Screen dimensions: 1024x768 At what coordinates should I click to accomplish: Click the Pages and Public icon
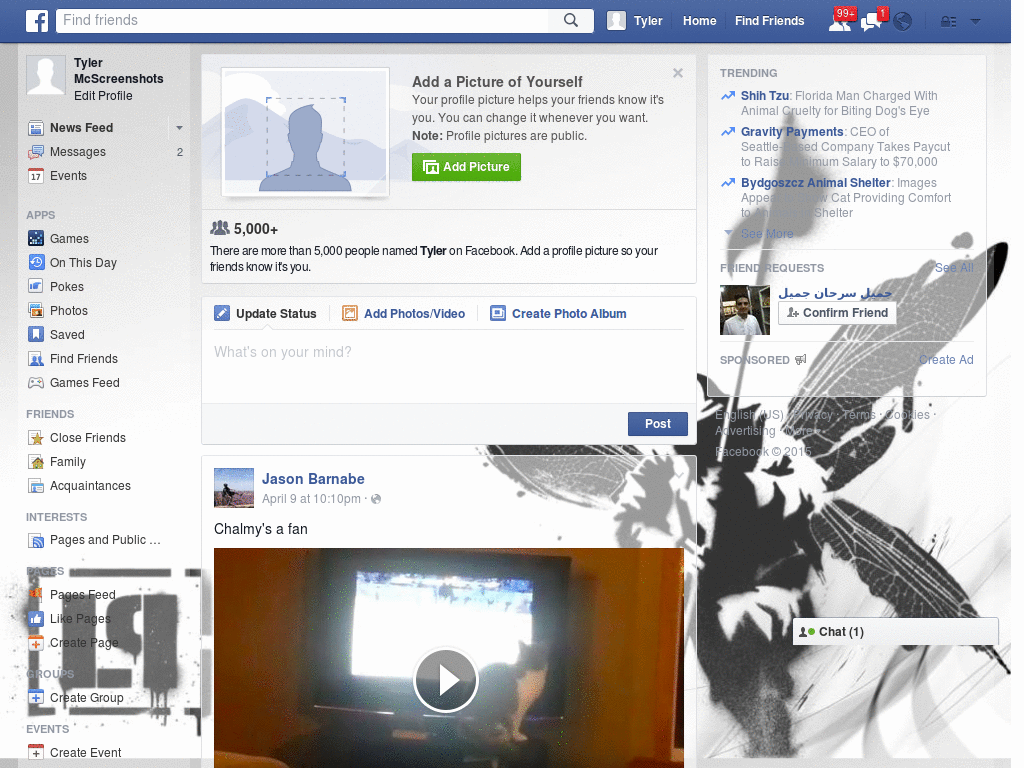tap(36, 541)
